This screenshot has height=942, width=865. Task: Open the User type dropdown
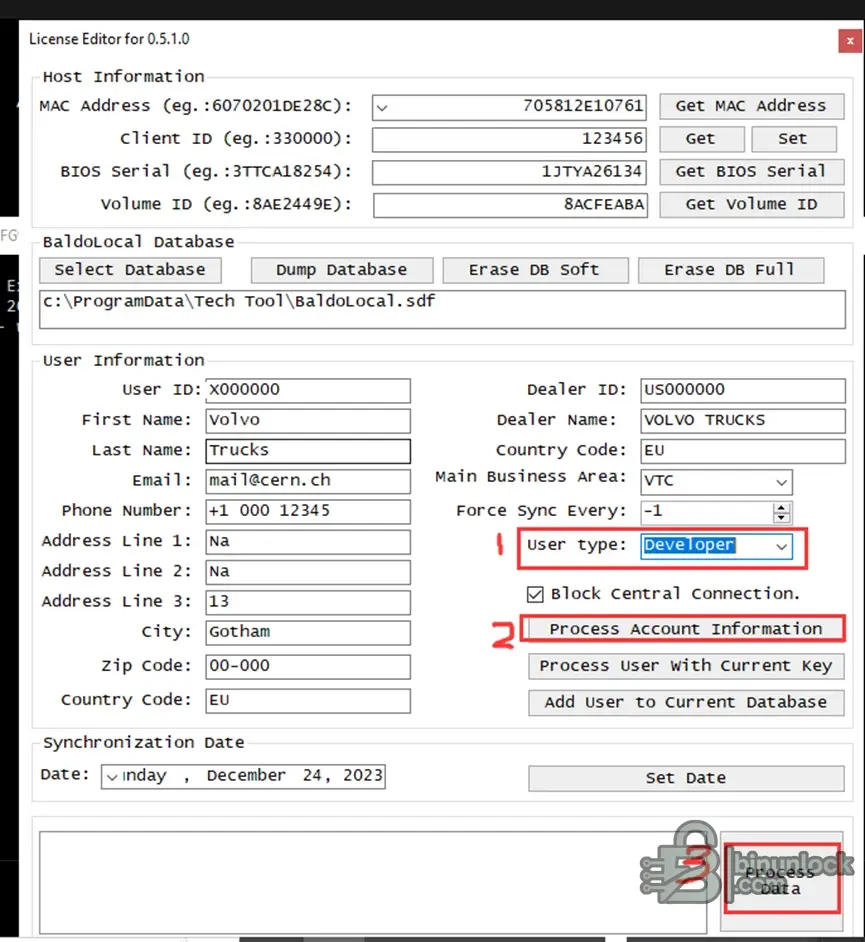[781, 546]
